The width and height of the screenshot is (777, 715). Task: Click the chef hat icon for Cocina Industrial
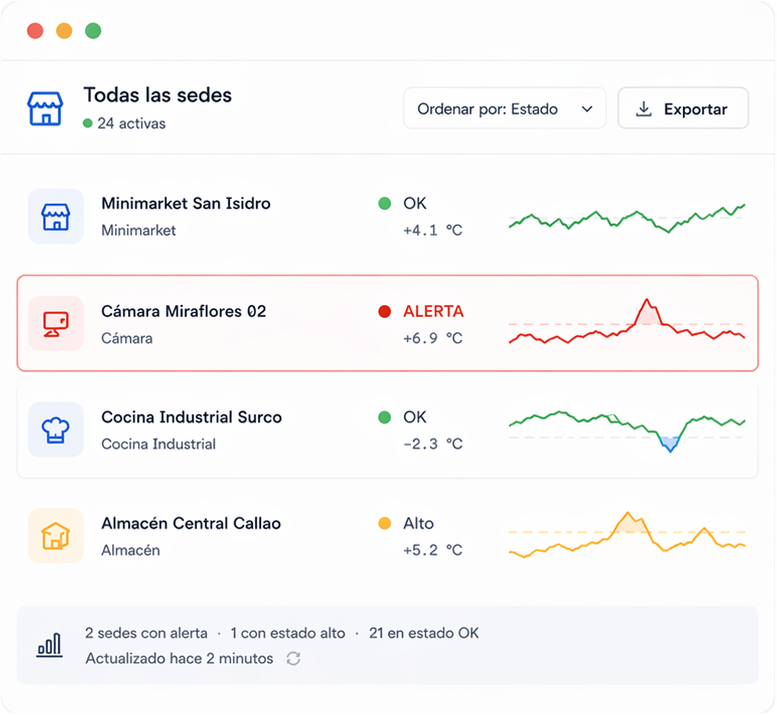click(x=55, y=430)
